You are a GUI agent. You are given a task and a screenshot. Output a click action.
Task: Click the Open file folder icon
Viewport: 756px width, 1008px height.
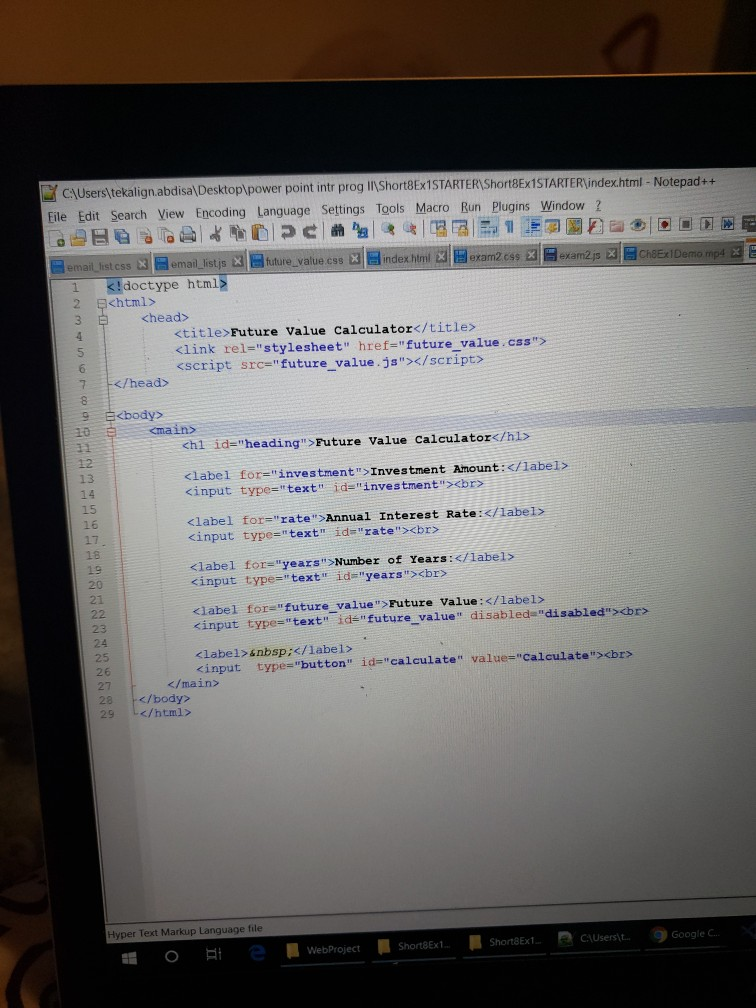click(x=78, y=238)
